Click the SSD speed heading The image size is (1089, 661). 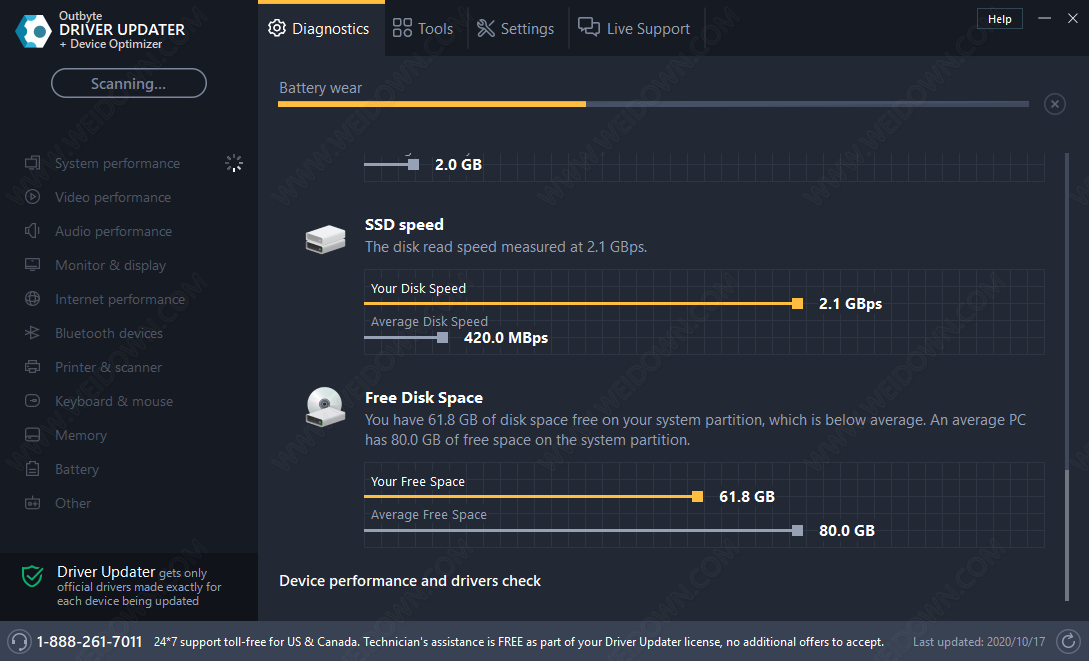[x=404, y=224]
